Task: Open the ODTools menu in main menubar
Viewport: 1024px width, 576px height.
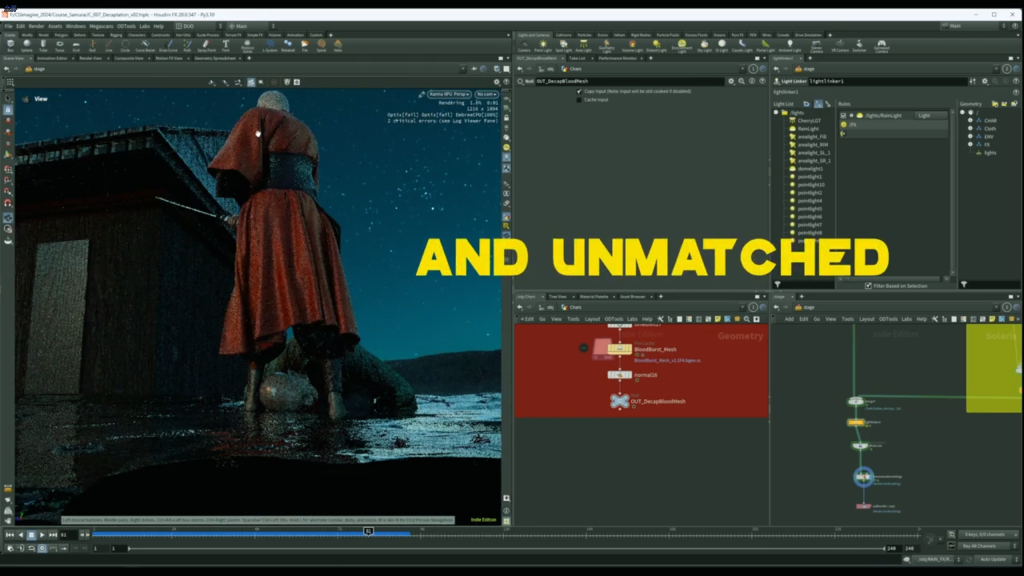Action: coord(126,26)
